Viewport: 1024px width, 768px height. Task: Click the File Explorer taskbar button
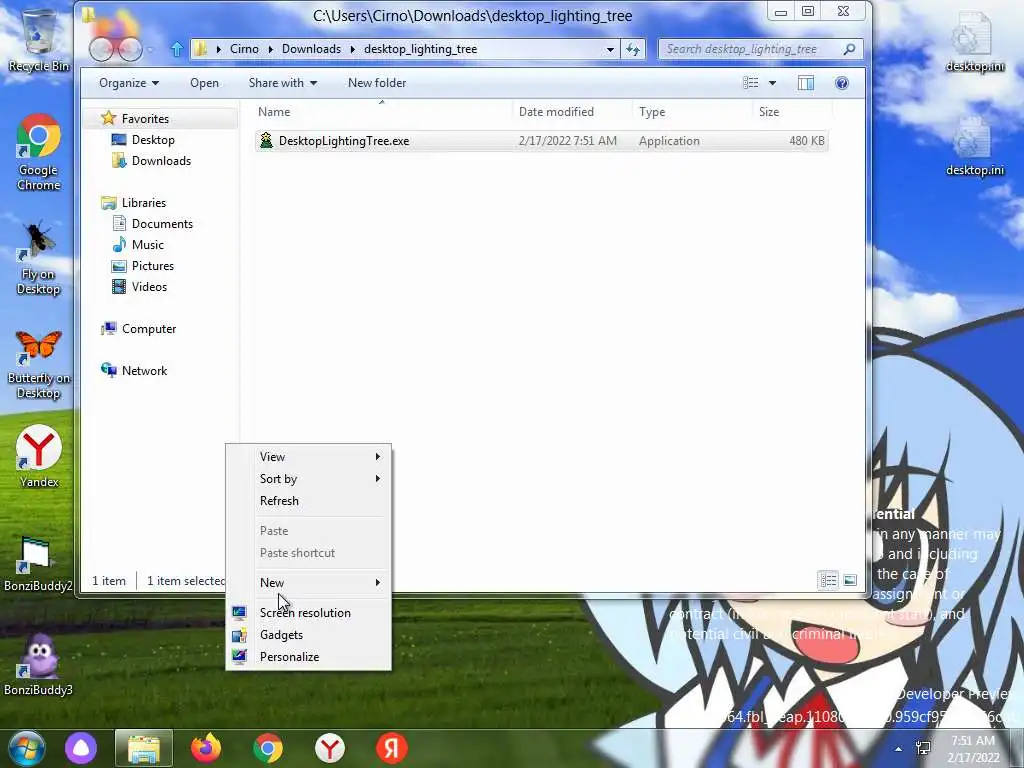[144, 748]
